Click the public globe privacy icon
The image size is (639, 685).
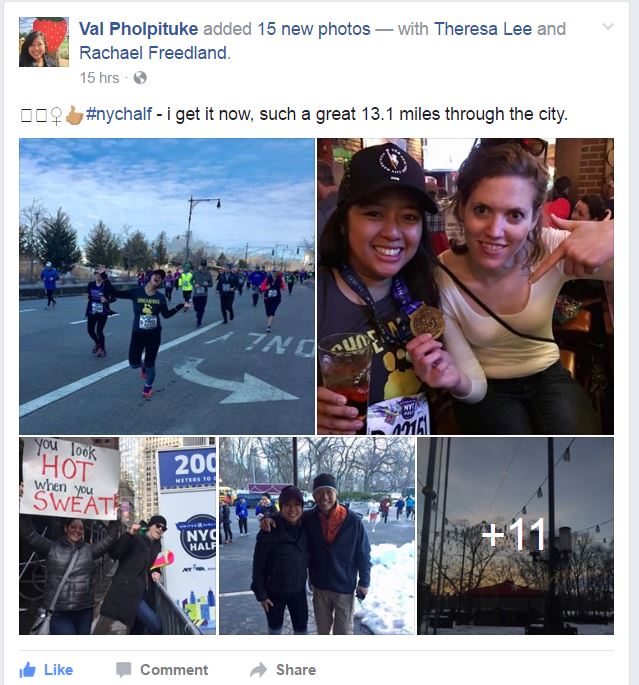(140, 78)
